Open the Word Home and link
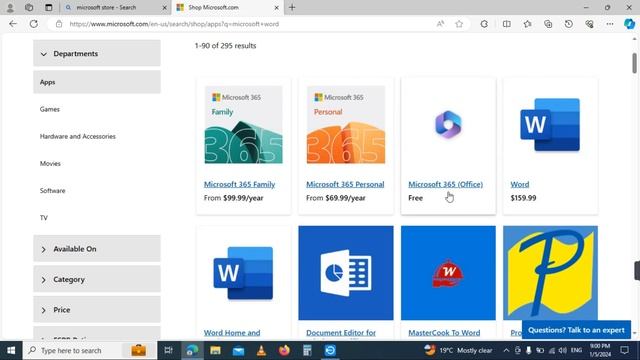 tap(232, 333)
